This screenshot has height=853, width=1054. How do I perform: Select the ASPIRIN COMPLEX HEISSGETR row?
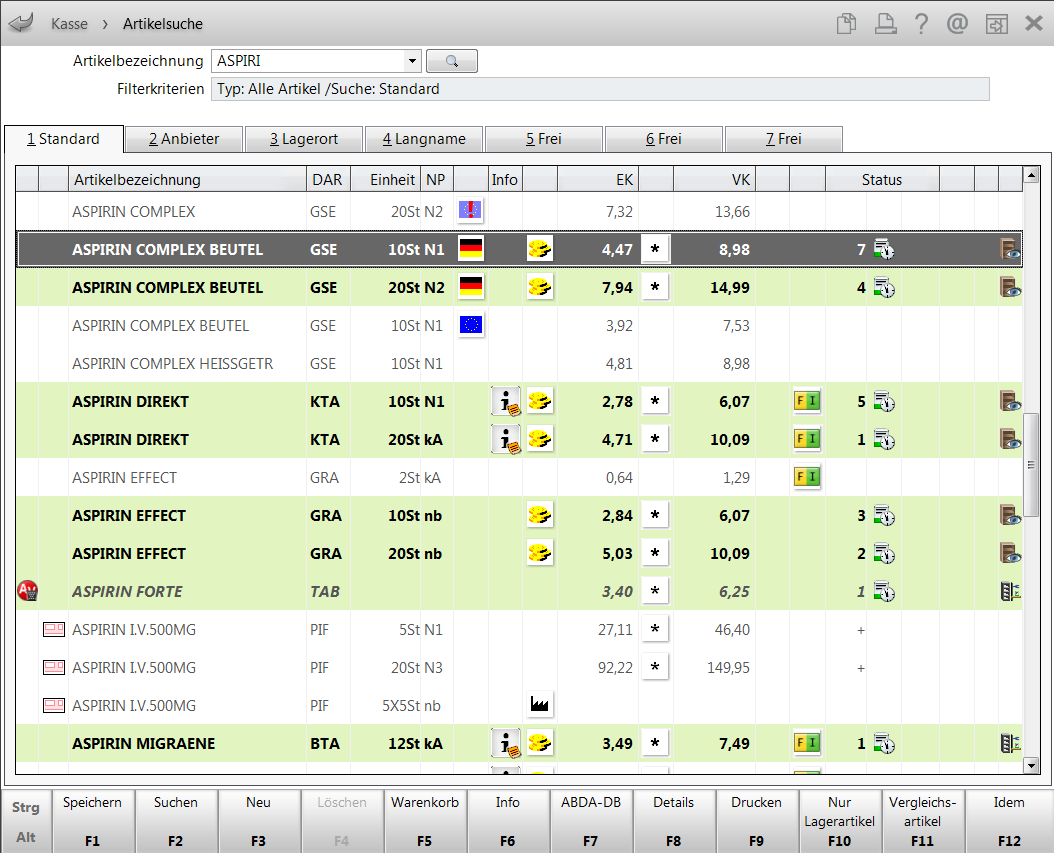click(519, 364)
